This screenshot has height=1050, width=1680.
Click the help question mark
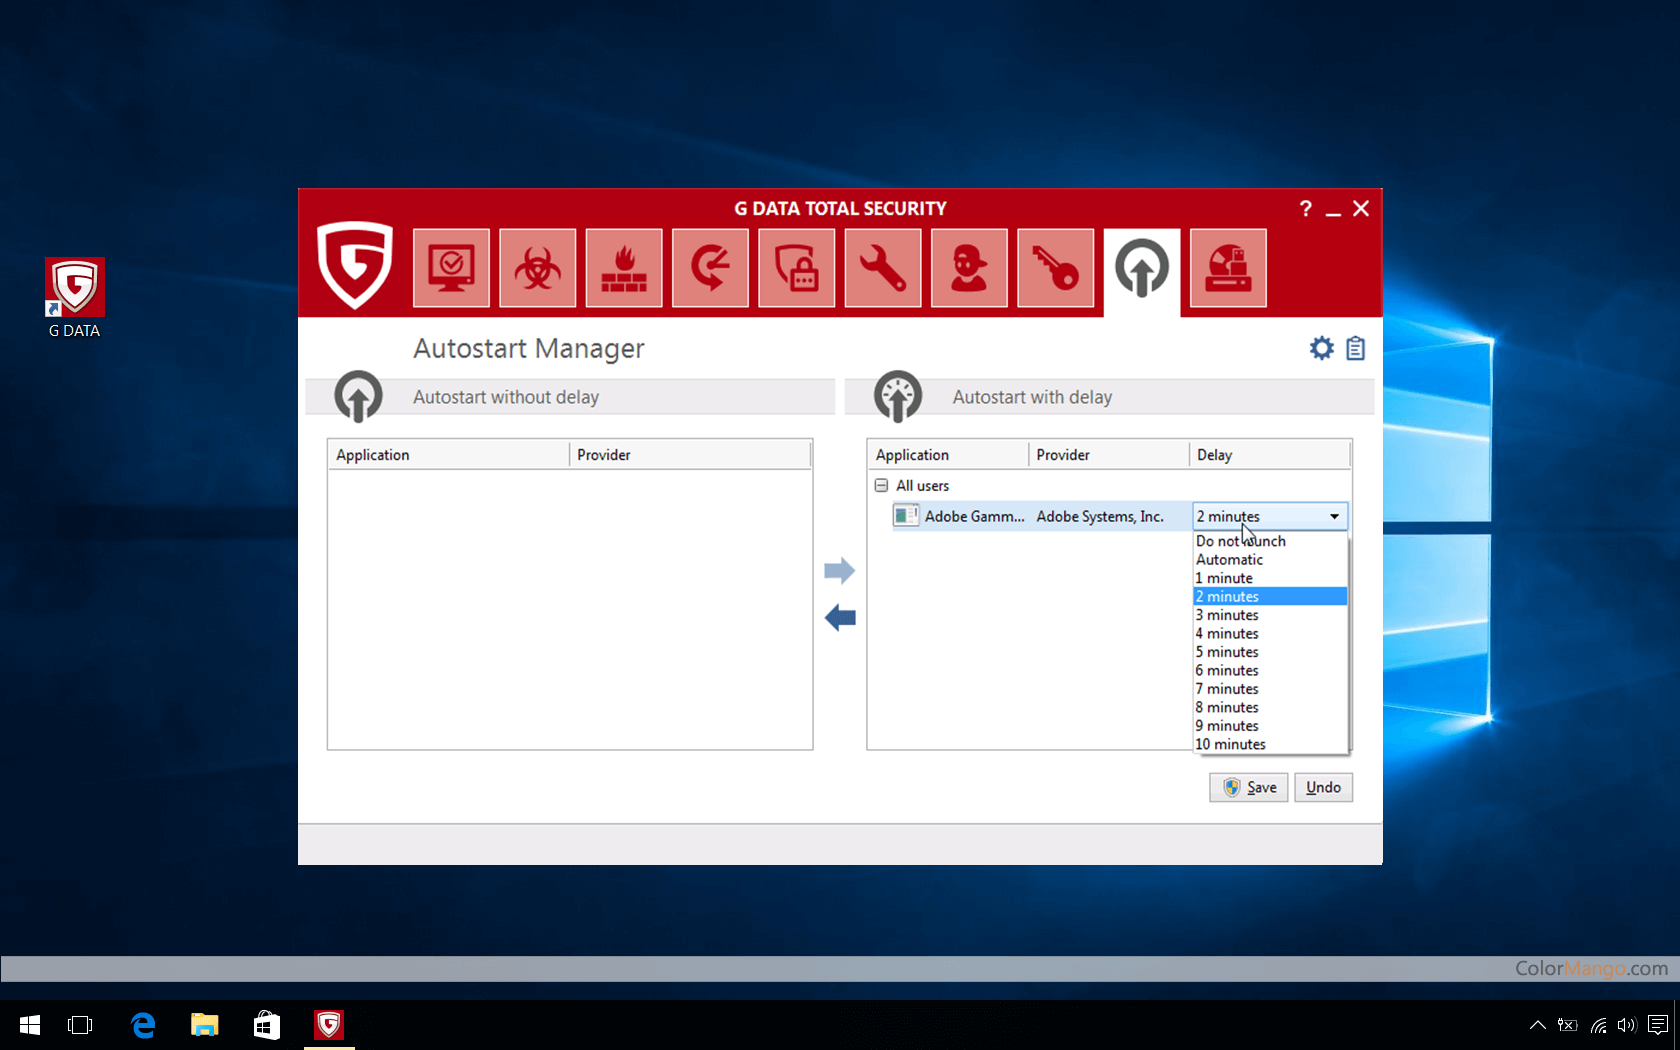point(1305,208)
